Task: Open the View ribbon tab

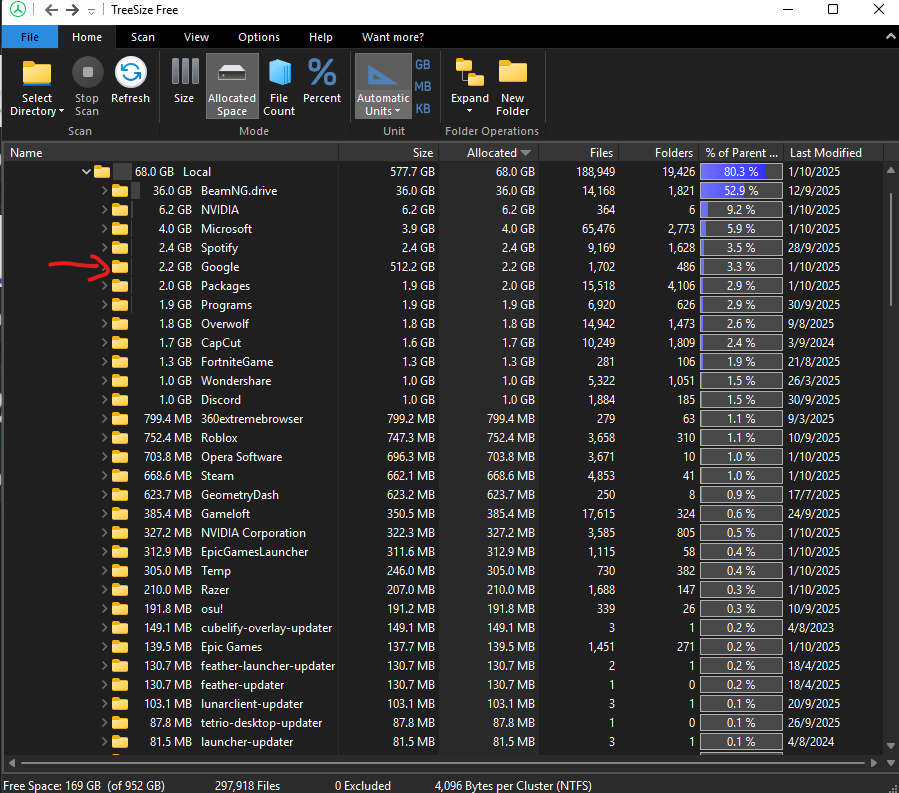Action: coord(196,37)
